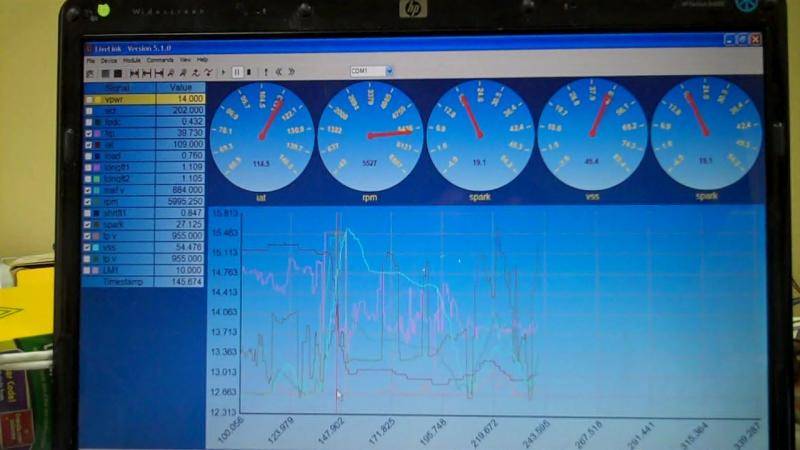Open the Commands menu
Screen dimensions: 800x450
160,60
